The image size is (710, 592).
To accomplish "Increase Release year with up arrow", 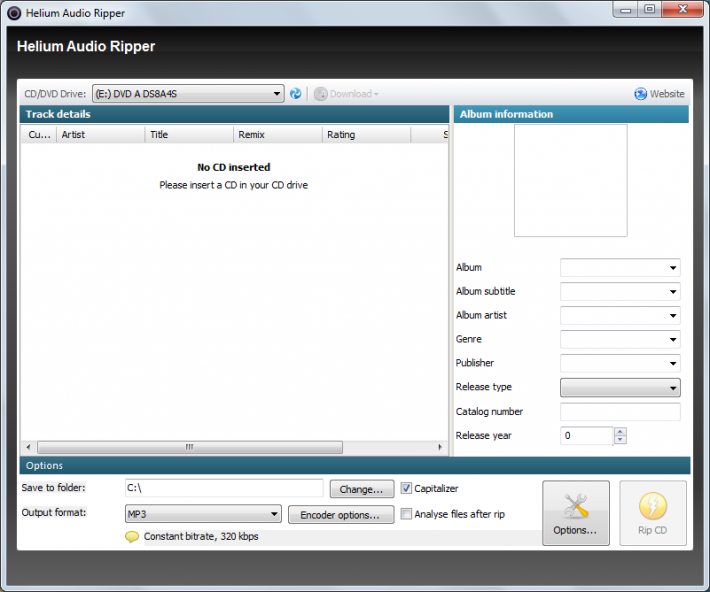I will coord(620,432).
